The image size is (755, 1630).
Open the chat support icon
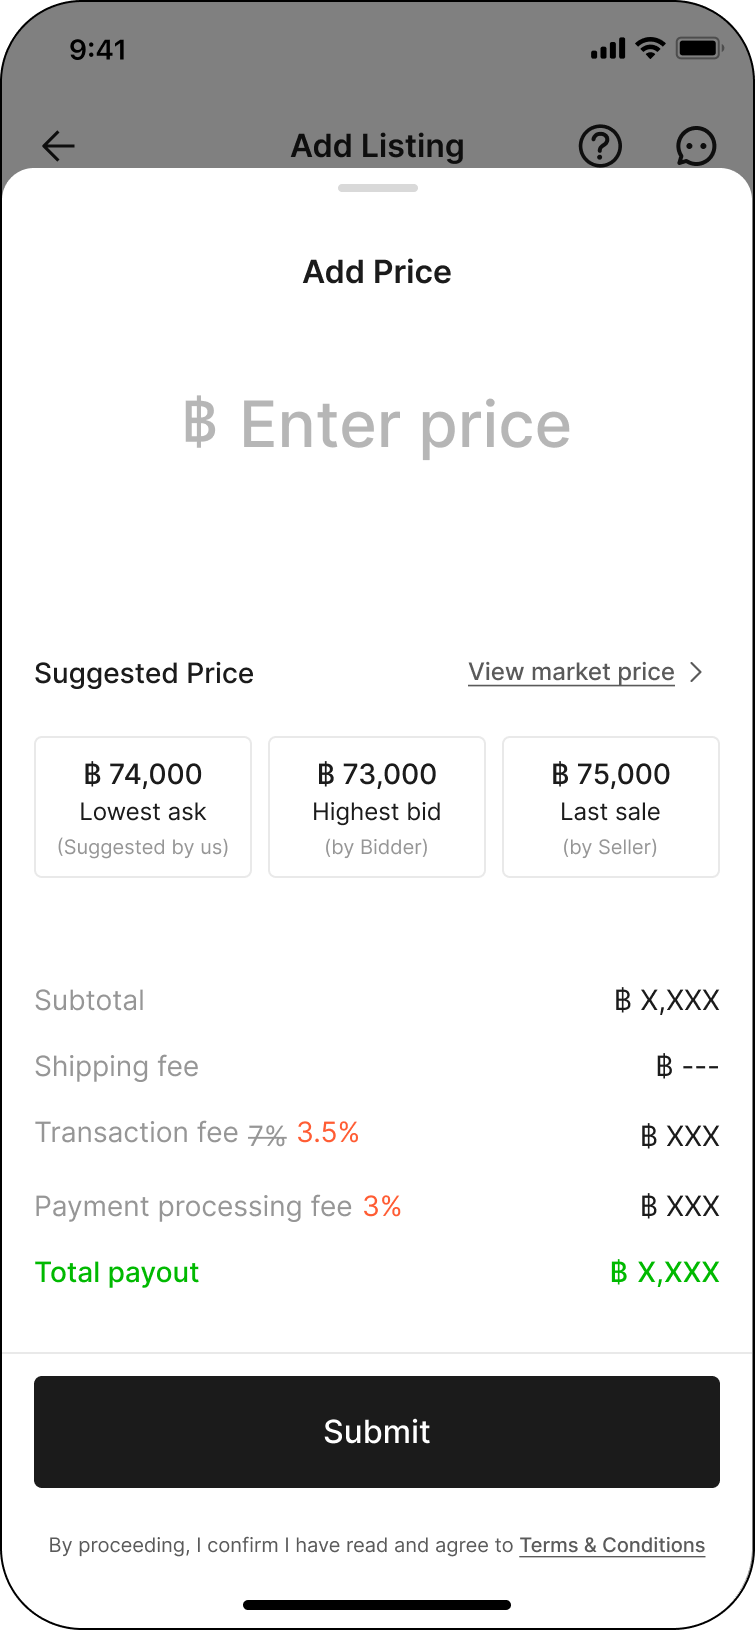pos(696,146)
